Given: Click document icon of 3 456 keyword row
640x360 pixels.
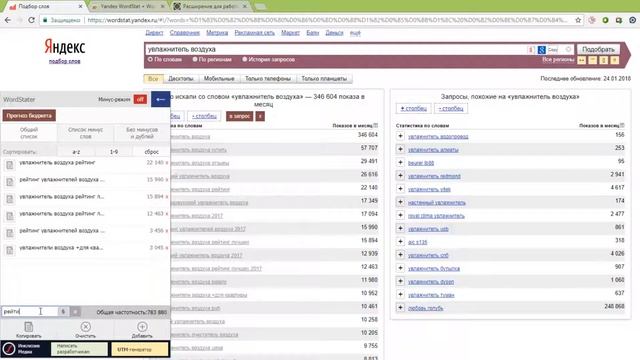Looking at the screenshot, I should (9, 233).
